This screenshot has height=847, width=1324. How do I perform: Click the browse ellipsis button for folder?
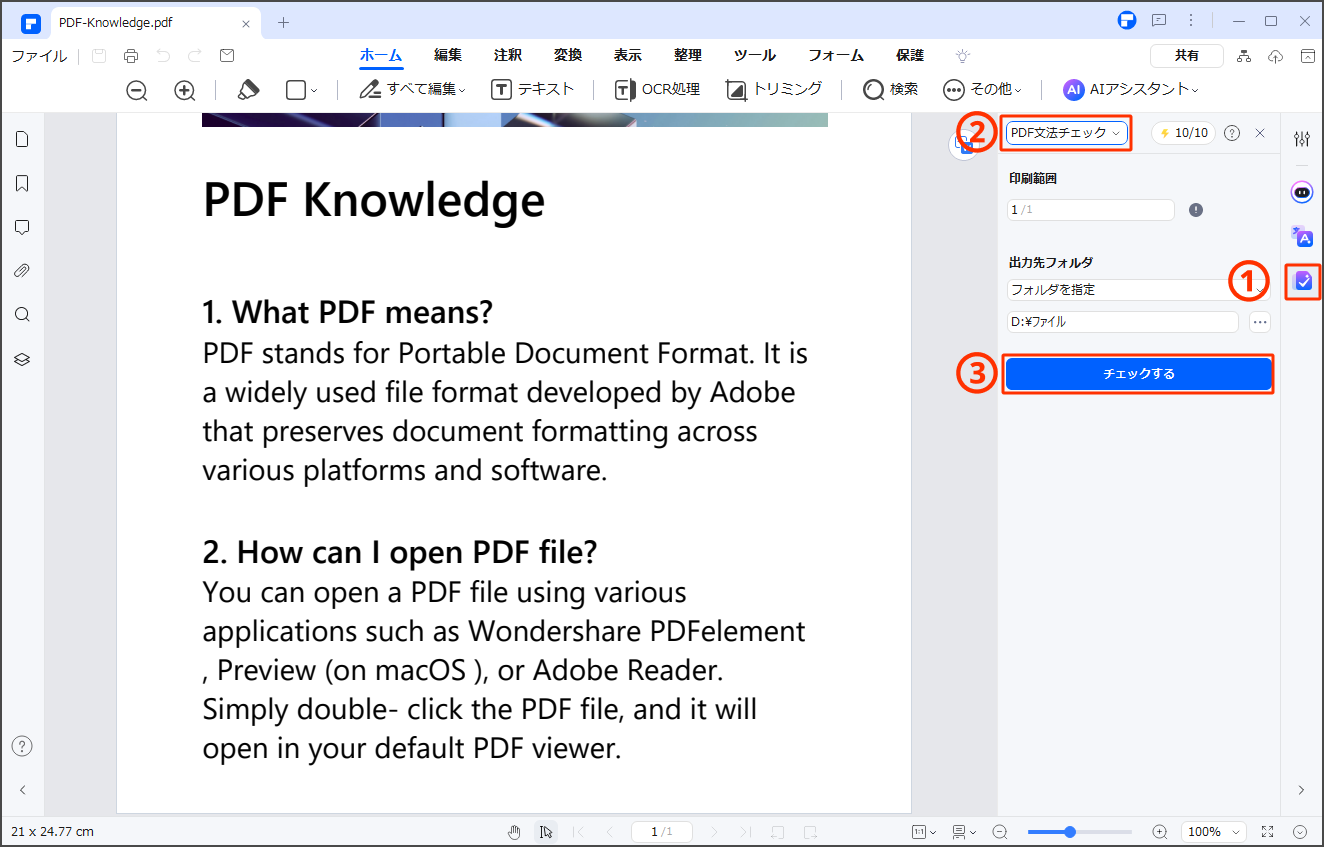click(x=1259, y=322)
